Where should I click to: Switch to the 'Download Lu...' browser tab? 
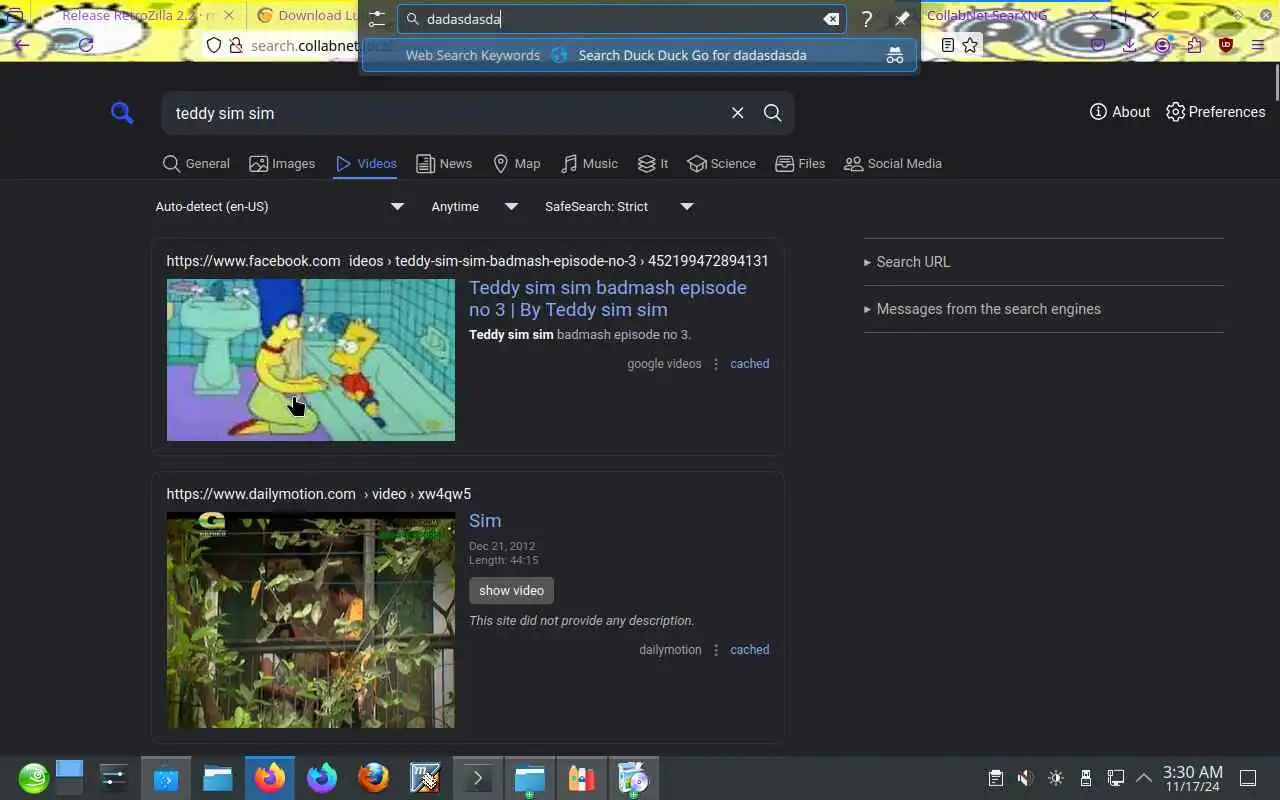click(x=305, y=15)
